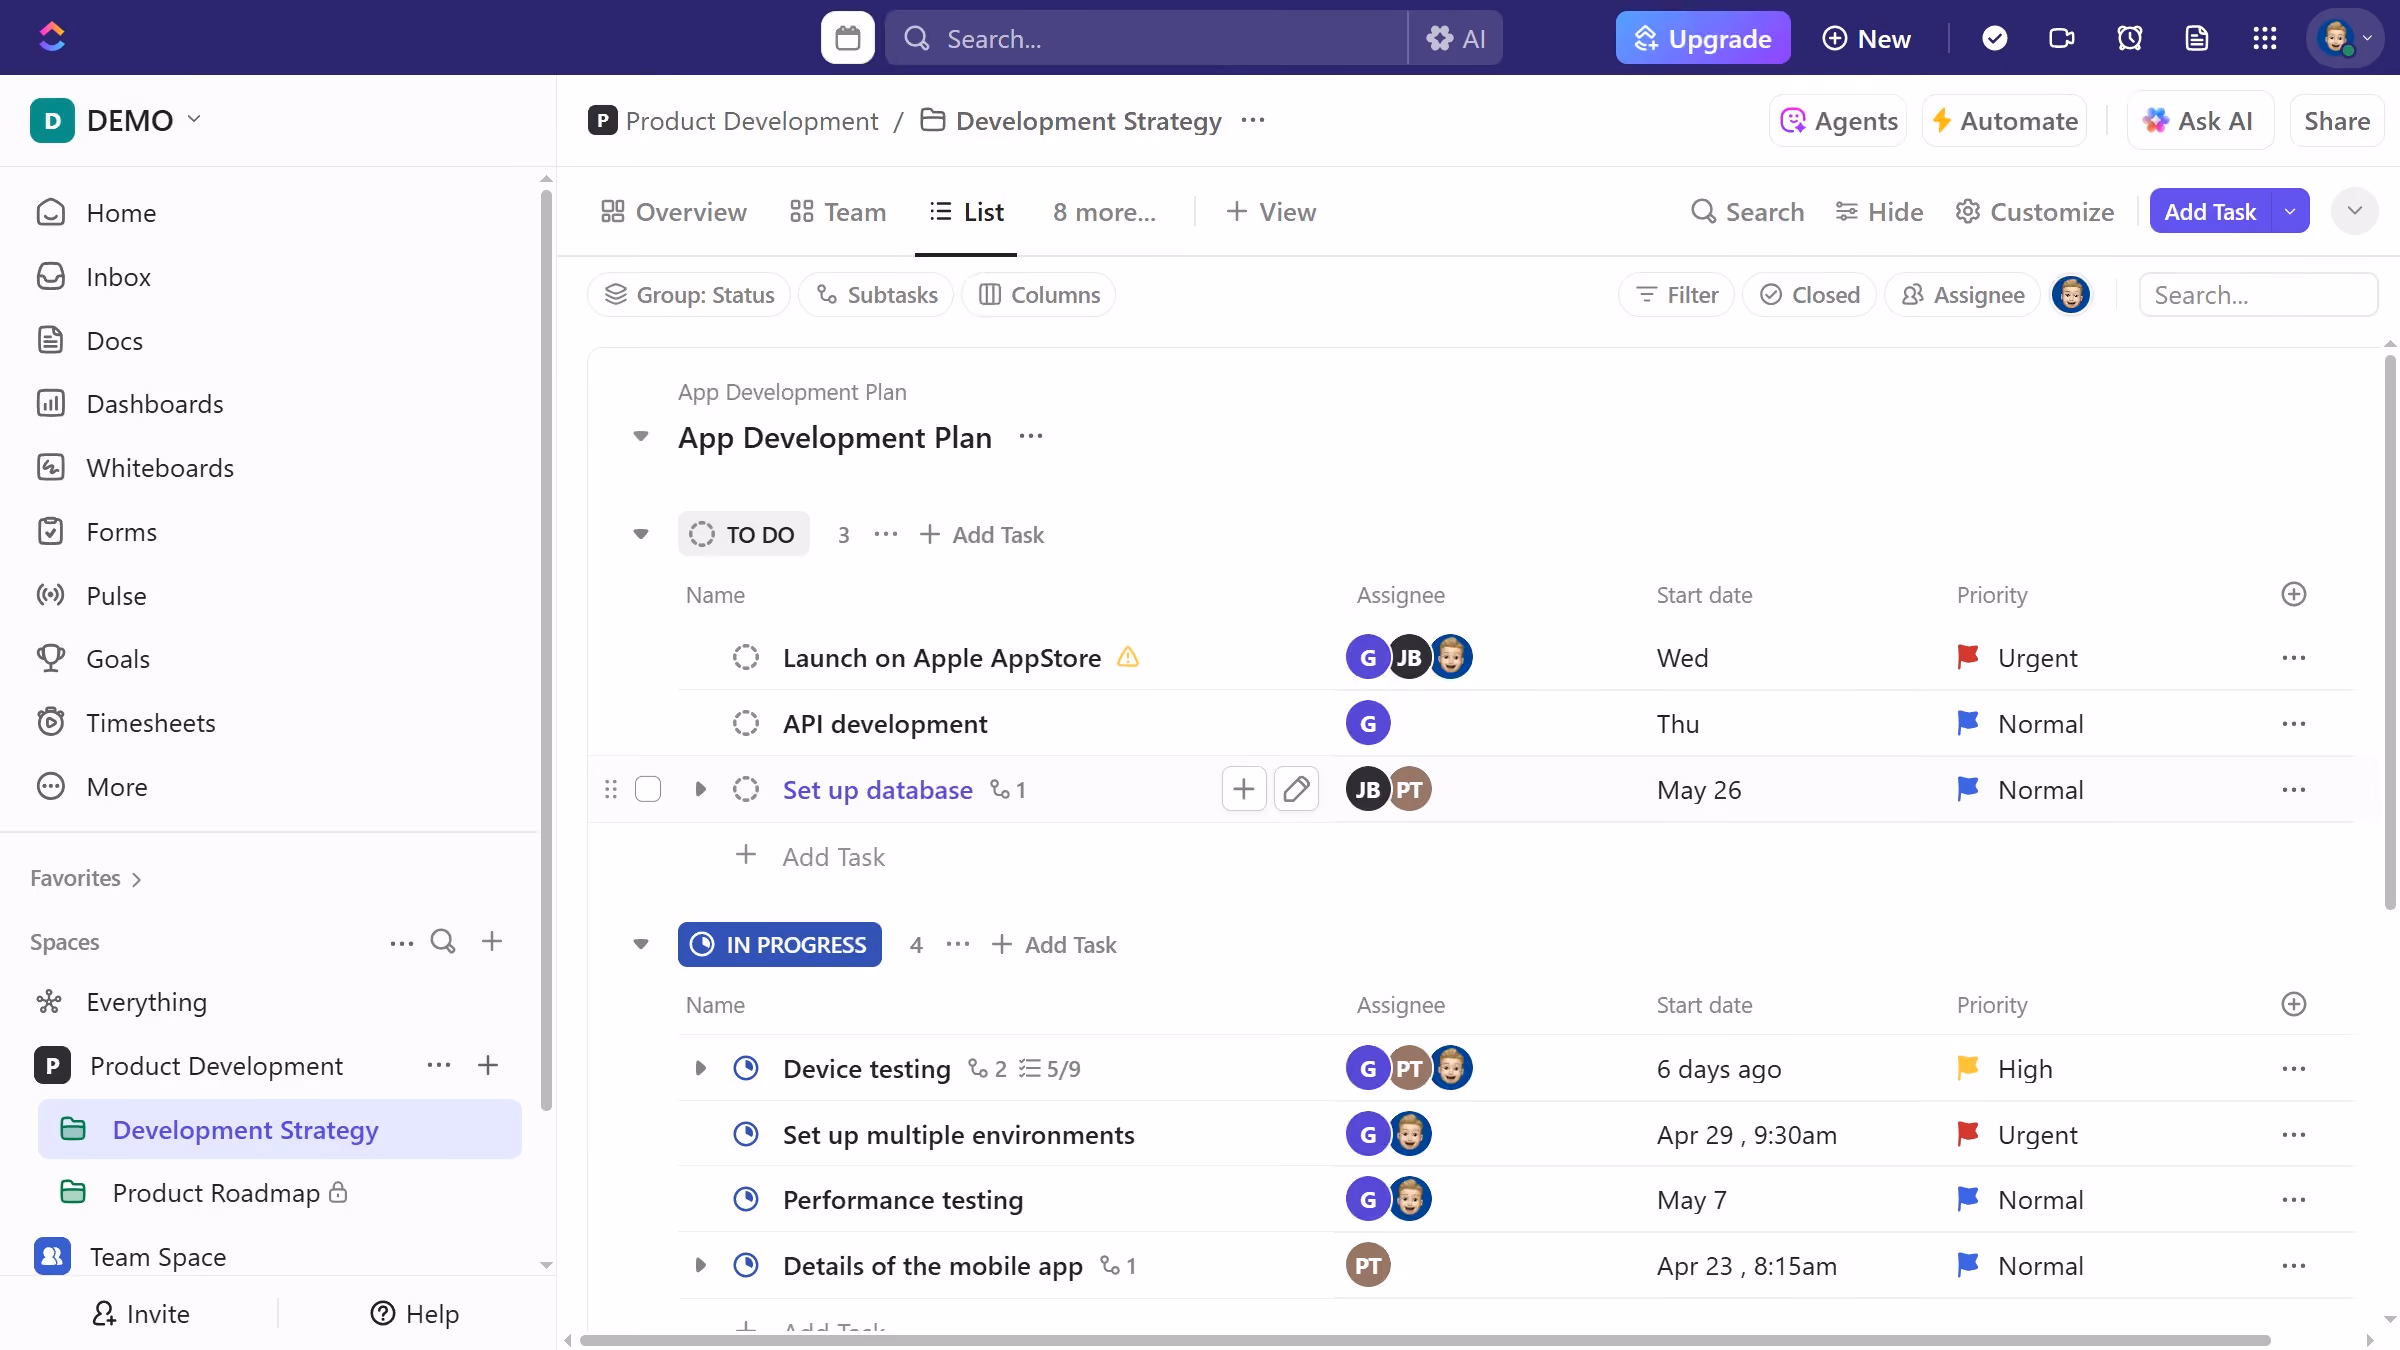Click the rename pencil on Set up database
Screen dimensions: 2400x1350
coord(1296,789)
